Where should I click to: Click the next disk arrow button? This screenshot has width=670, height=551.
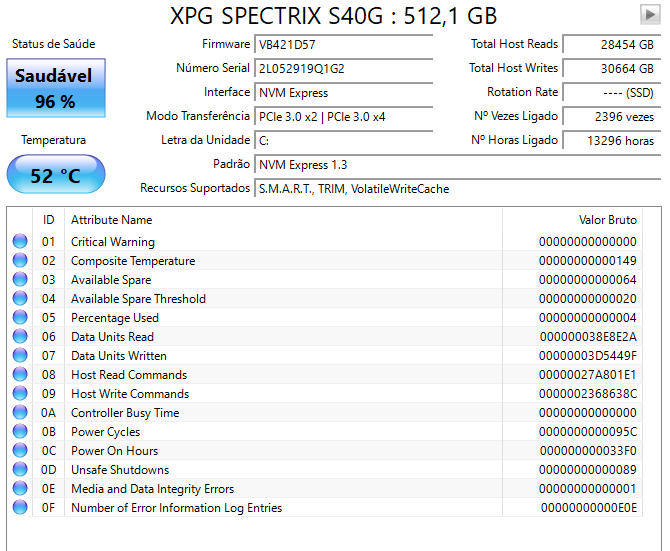[x=650, y=15]
